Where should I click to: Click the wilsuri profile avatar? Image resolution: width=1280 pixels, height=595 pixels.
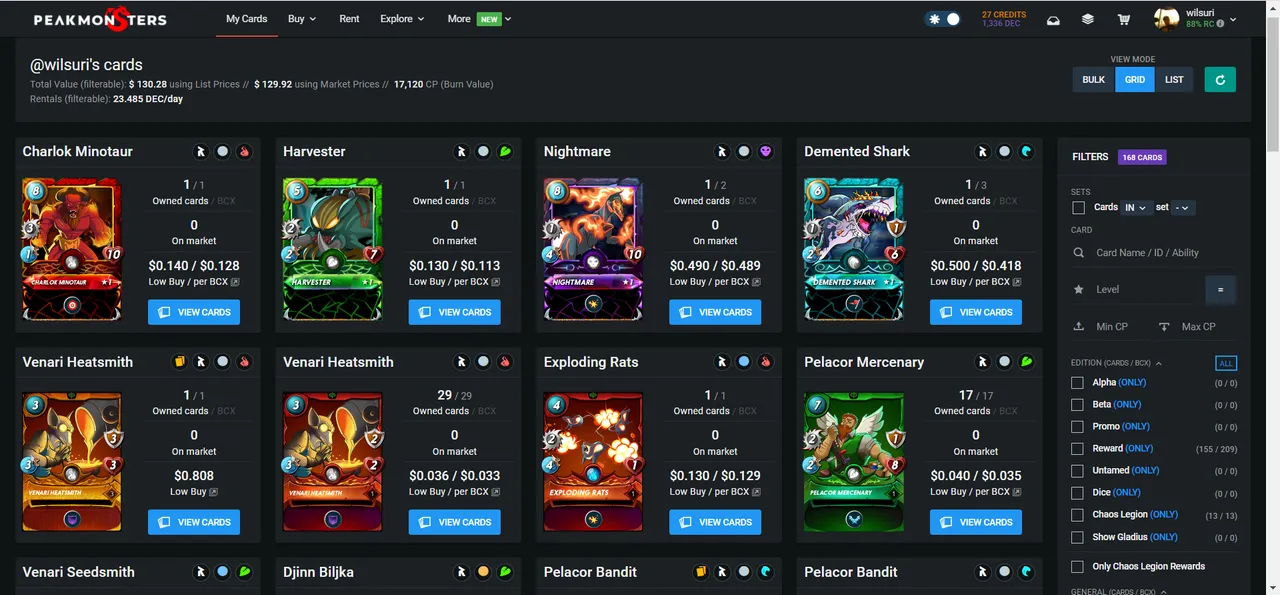(1167, 19)
